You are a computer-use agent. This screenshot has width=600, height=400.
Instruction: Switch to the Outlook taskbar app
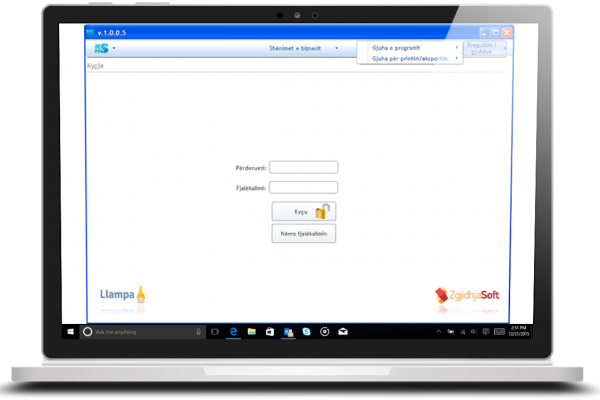(x=288, y=332)
